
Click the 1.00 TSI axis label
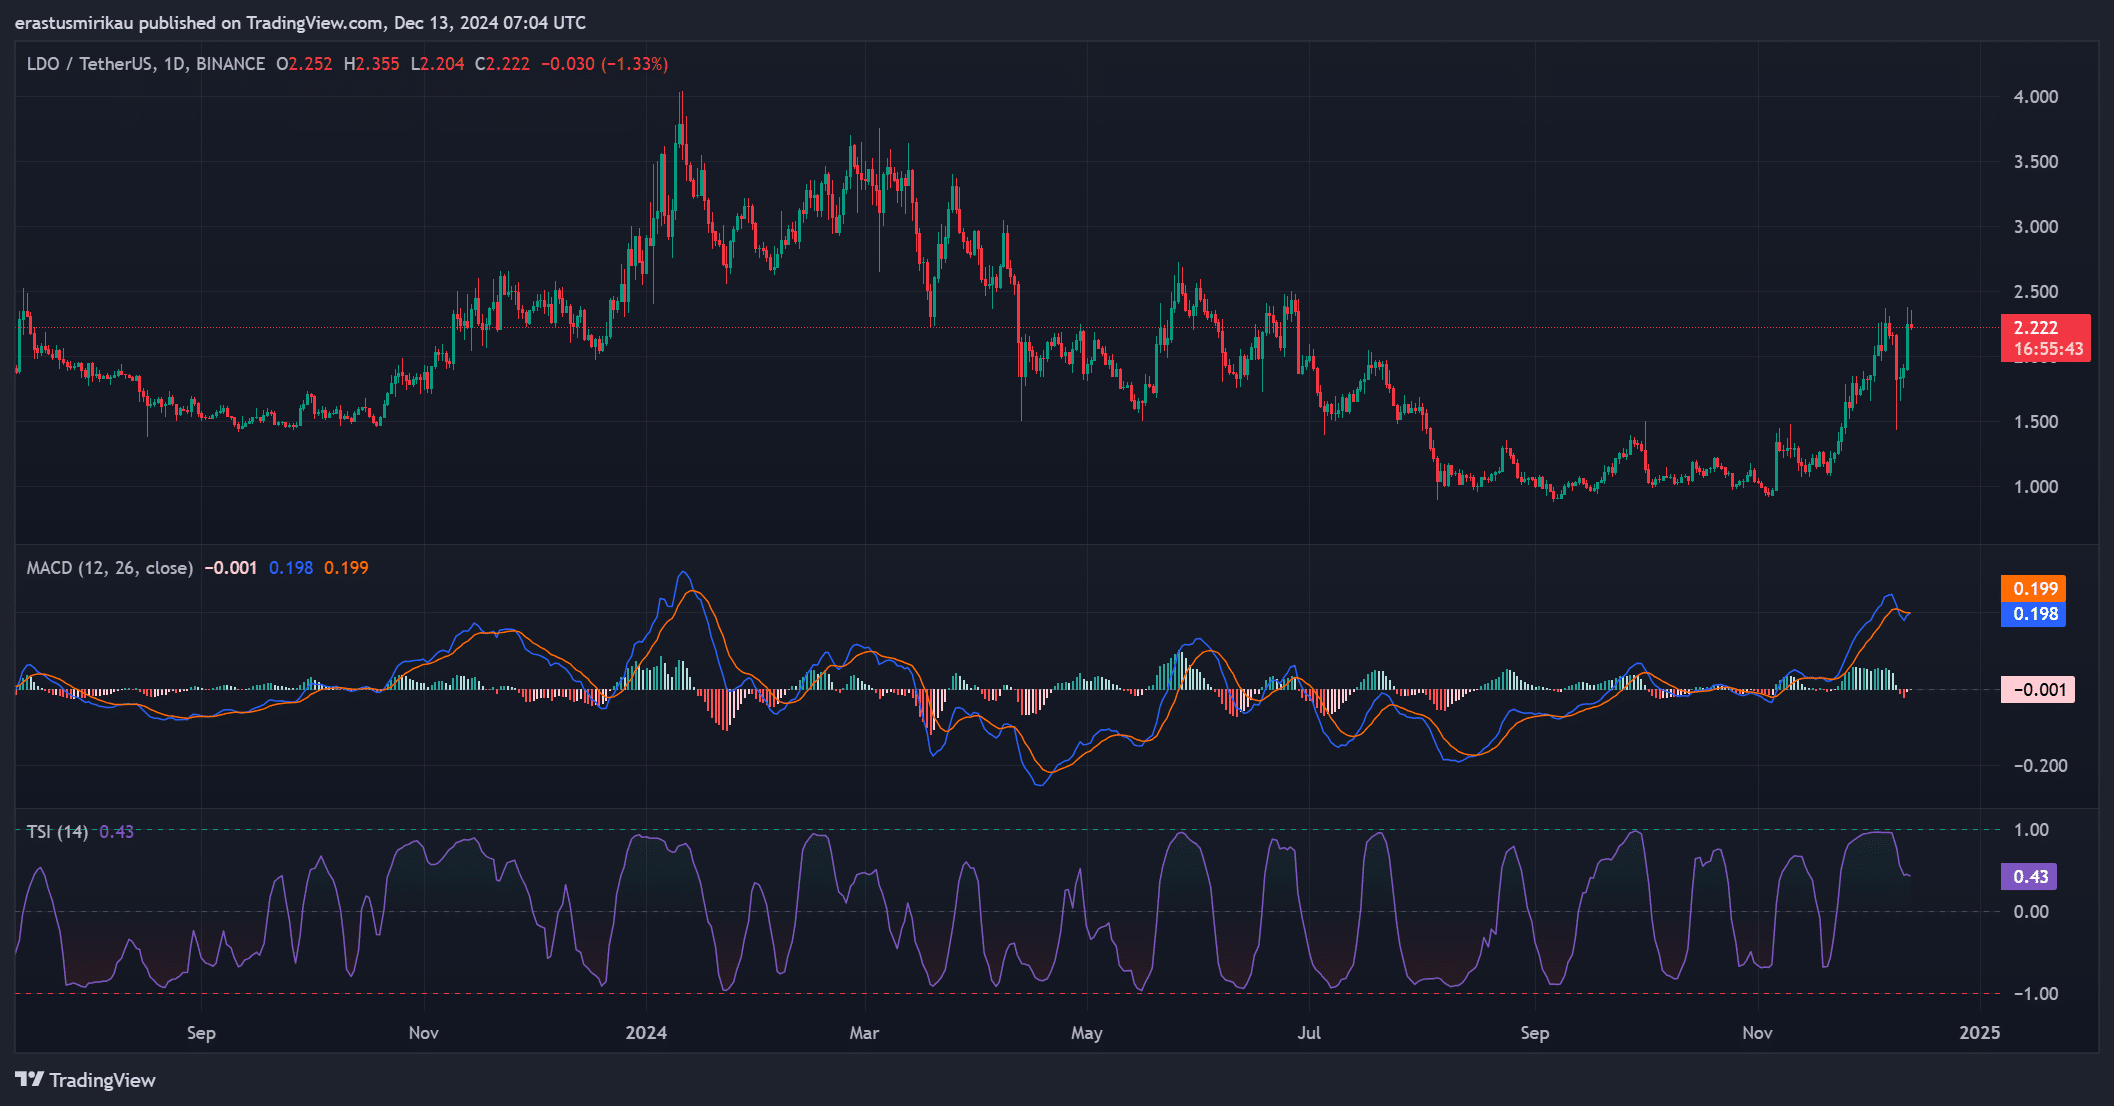coord(2031,830)
